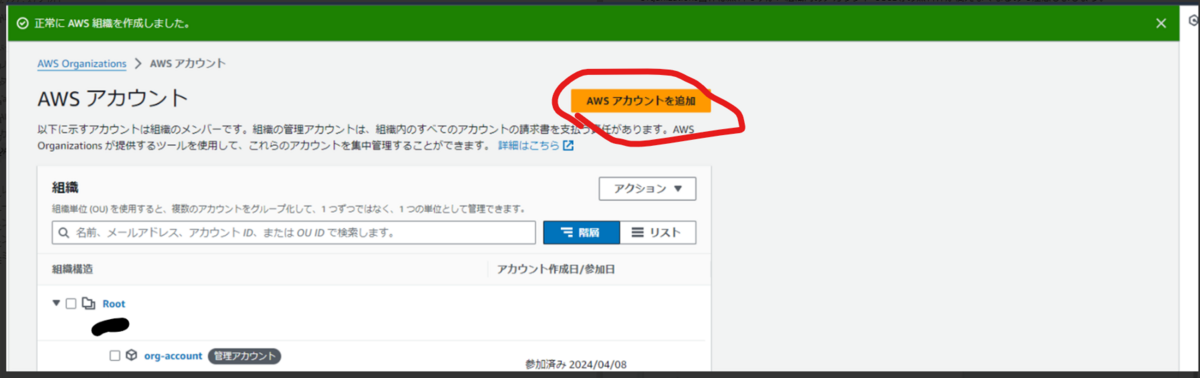Open the org-account link
This screenshot has width=1200, height=378.
pyautogui.click(x=173, y=355)
